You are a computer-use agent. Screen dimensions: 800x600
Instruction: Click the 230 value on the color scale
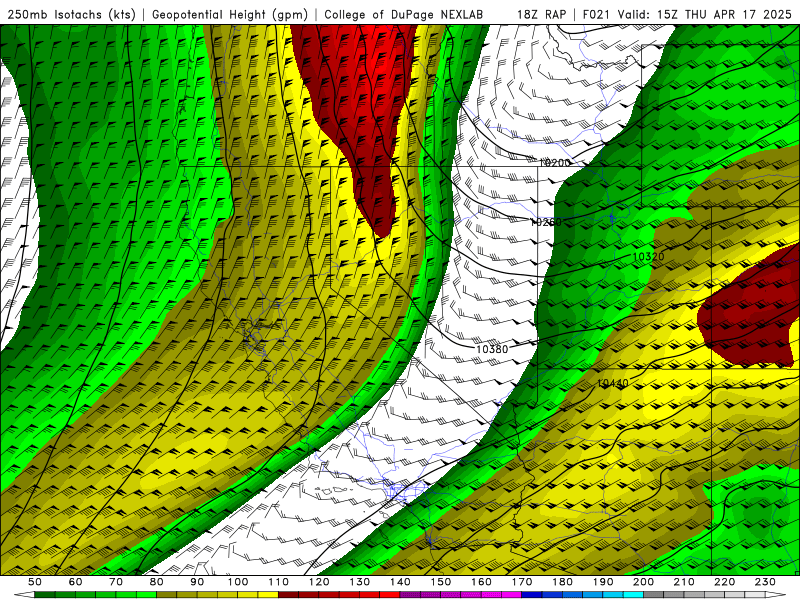[766, 582]
